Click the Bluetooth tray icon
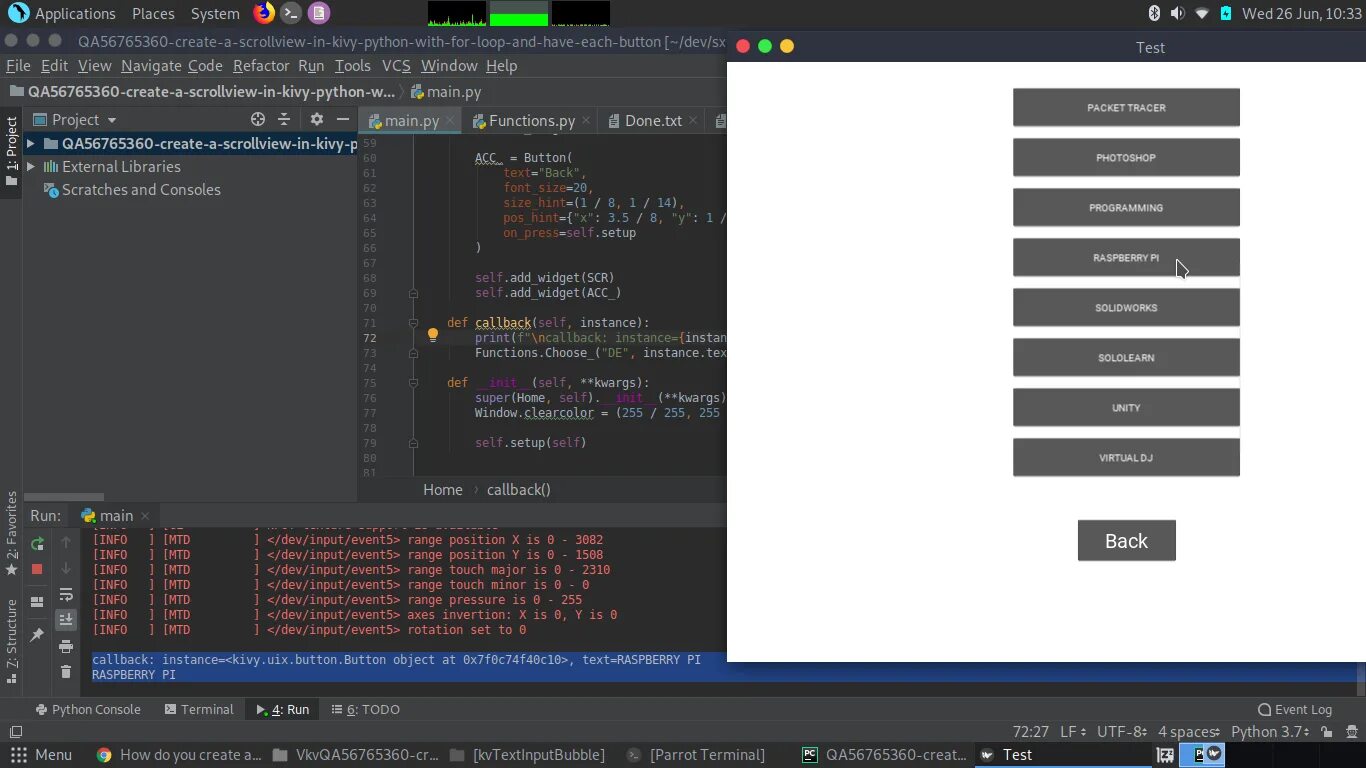The width and height of the screenshot is (1366, 768). 1153,13
